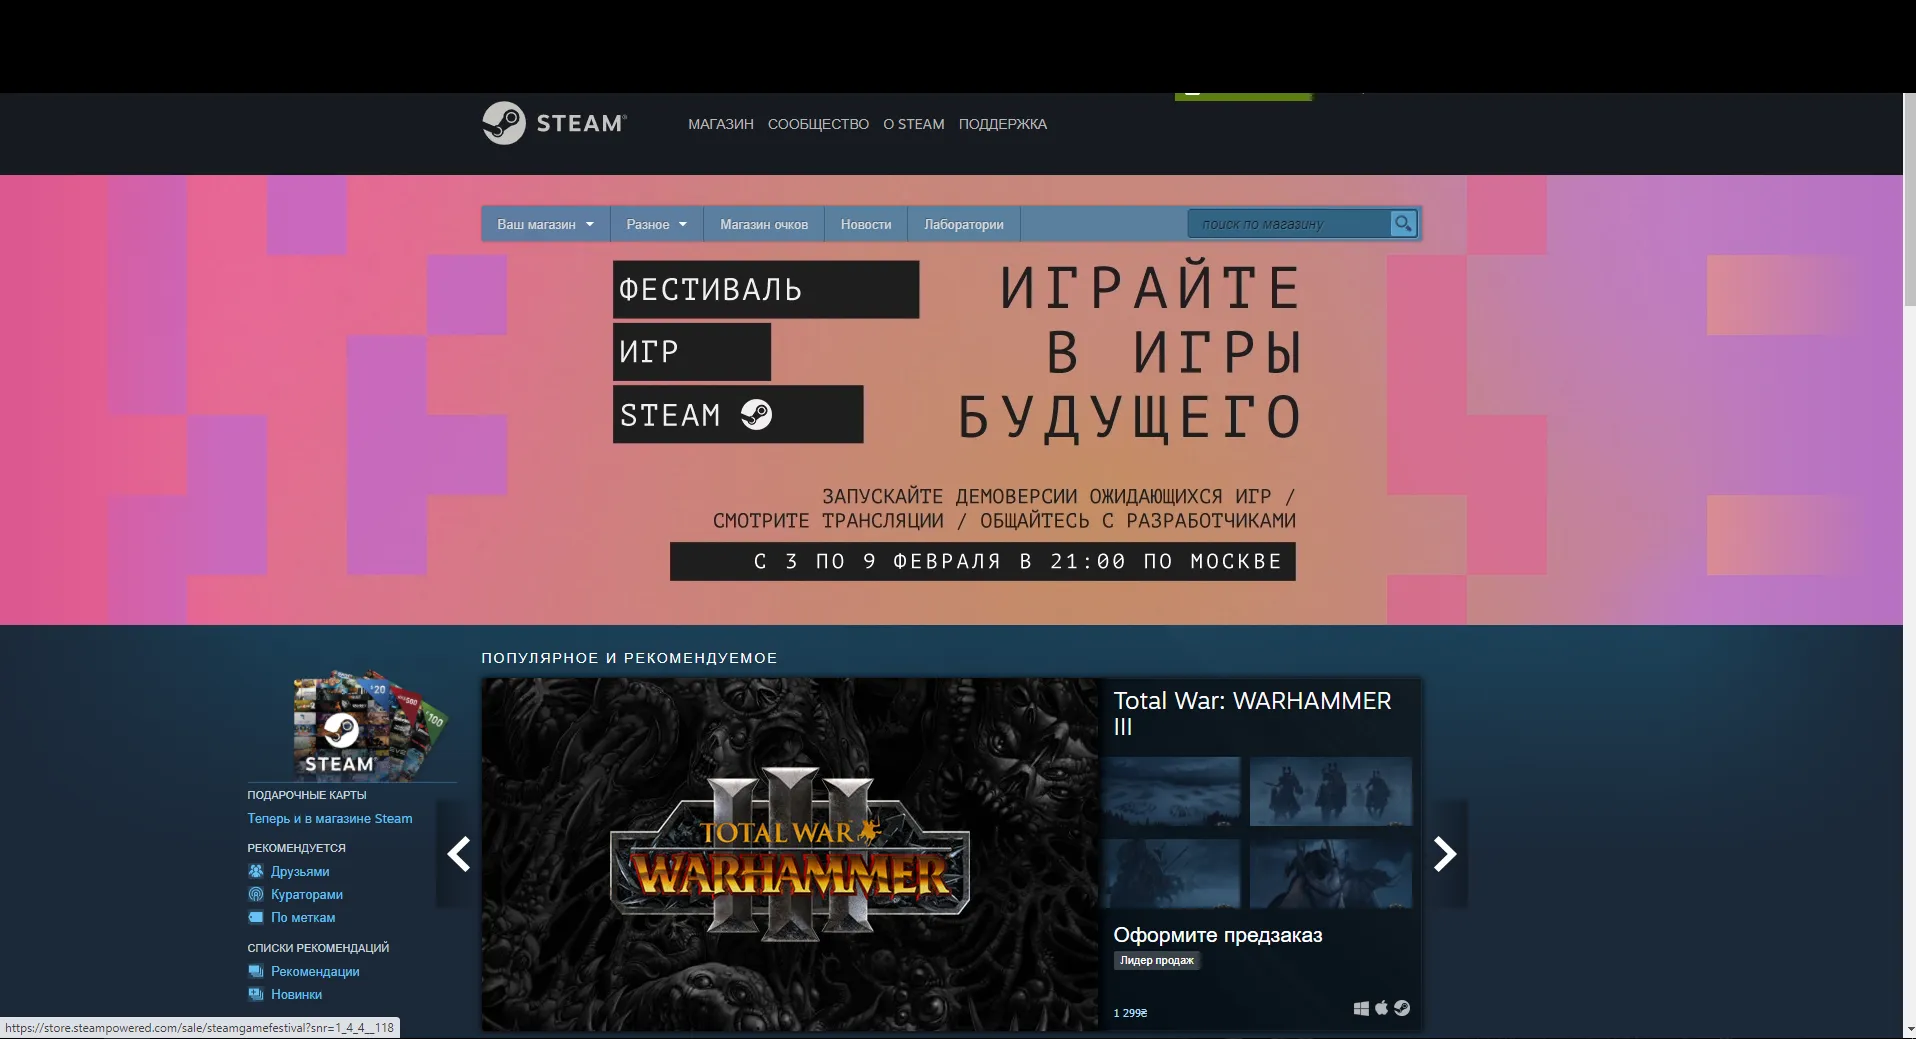Expand the Ваш магазин dropdown
Viewport: 1916px width, 1039px height.
pyautogui.click(x=545, y=224)
